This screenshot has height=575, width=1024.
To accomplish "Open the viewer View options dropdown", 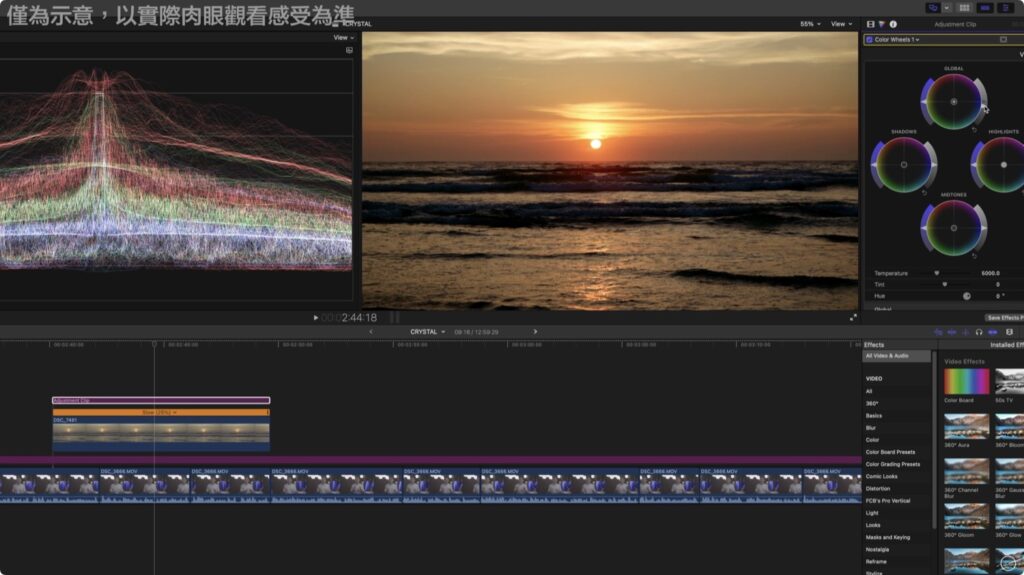I will 840,24.
